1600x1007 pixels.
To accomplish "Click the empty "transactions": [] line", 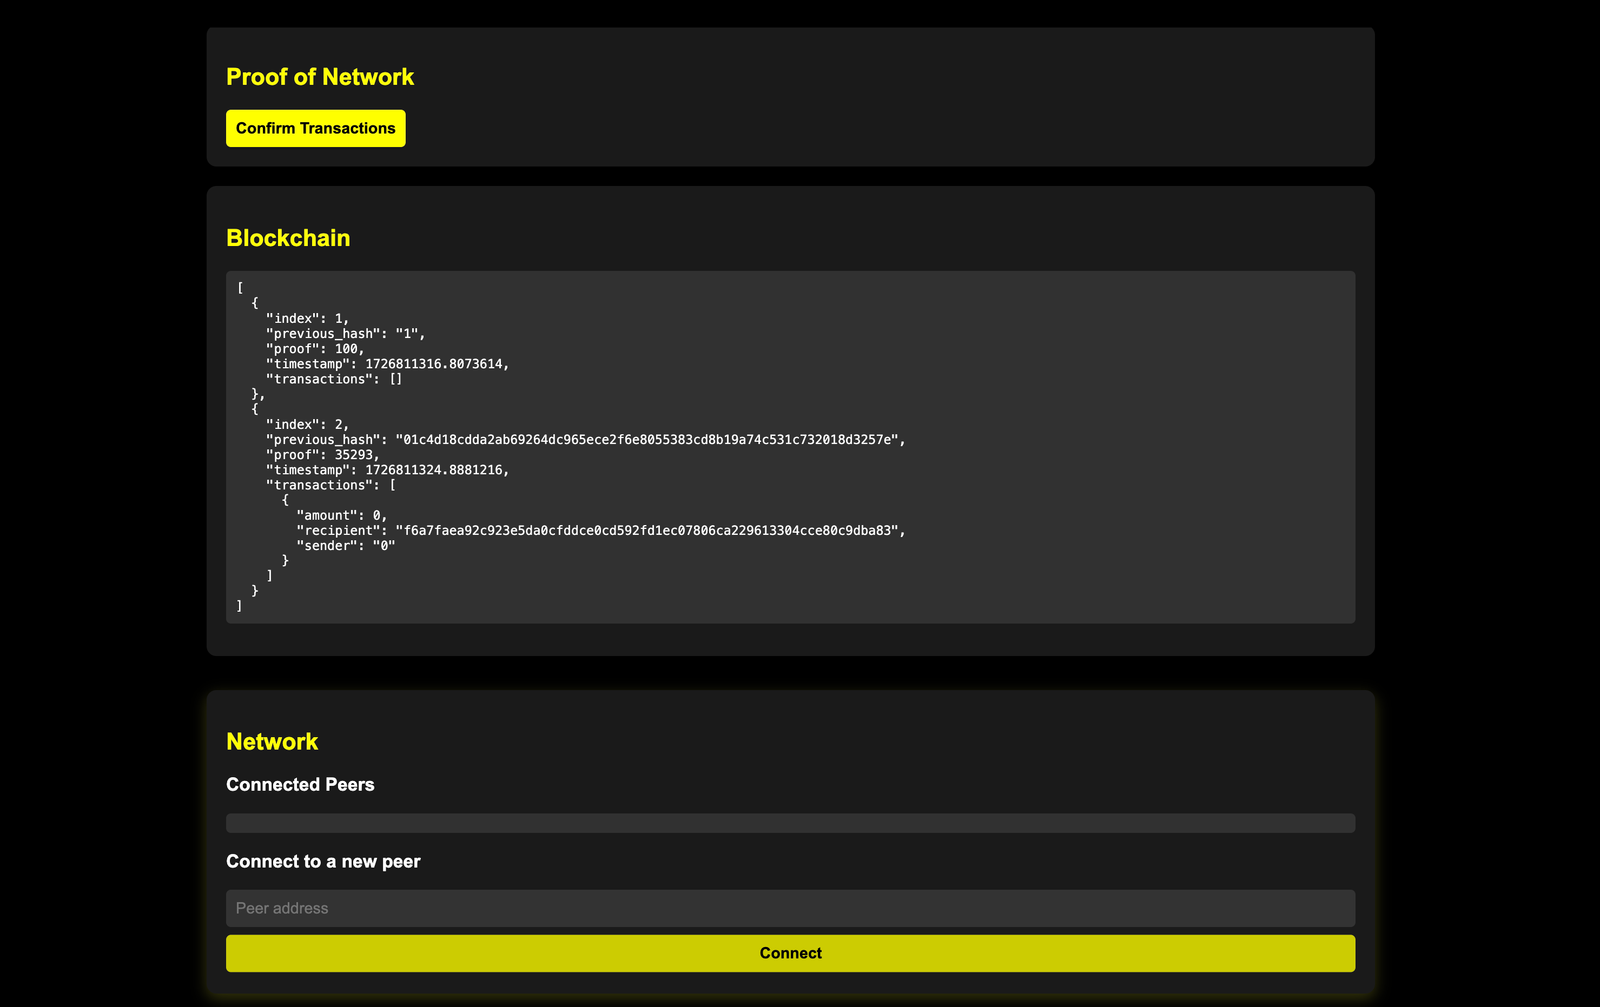I will click(x=334, y=379).
